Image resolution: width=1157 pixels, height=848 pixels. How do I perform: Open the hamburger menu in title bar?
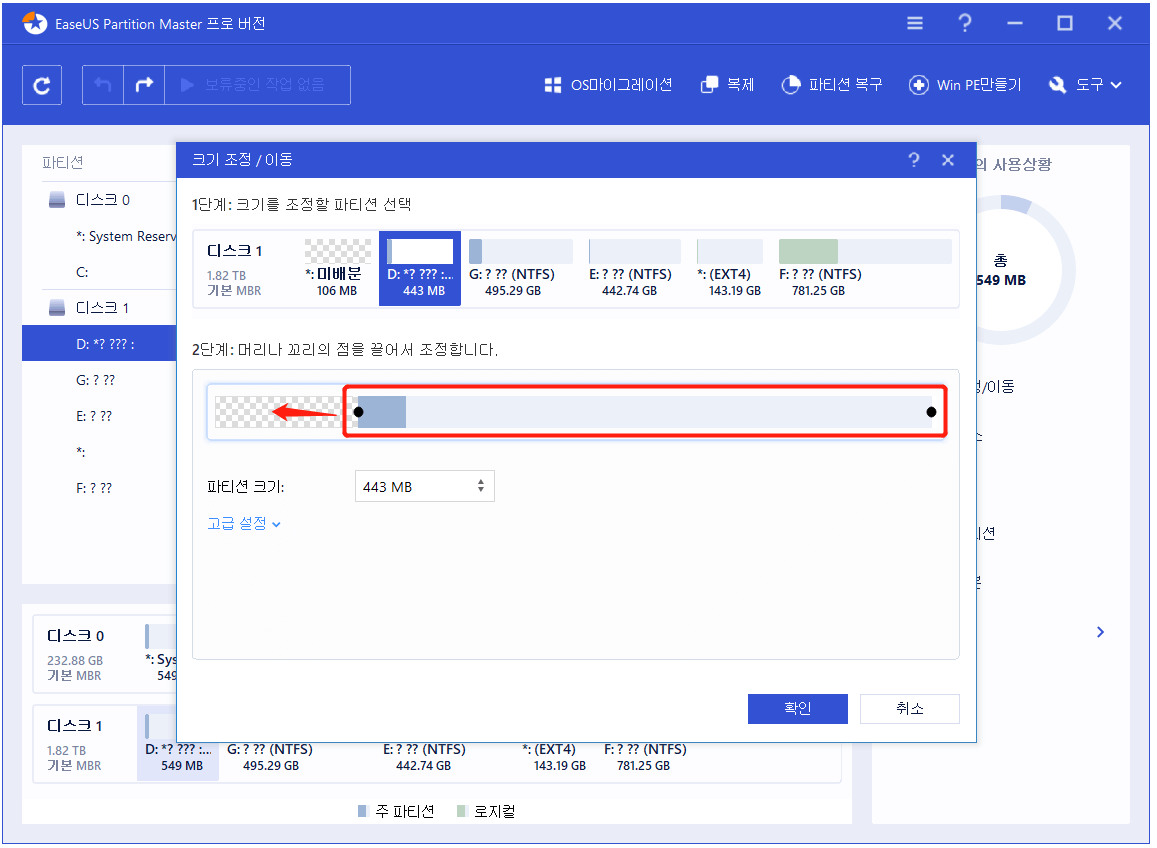[x=915, y=24]
